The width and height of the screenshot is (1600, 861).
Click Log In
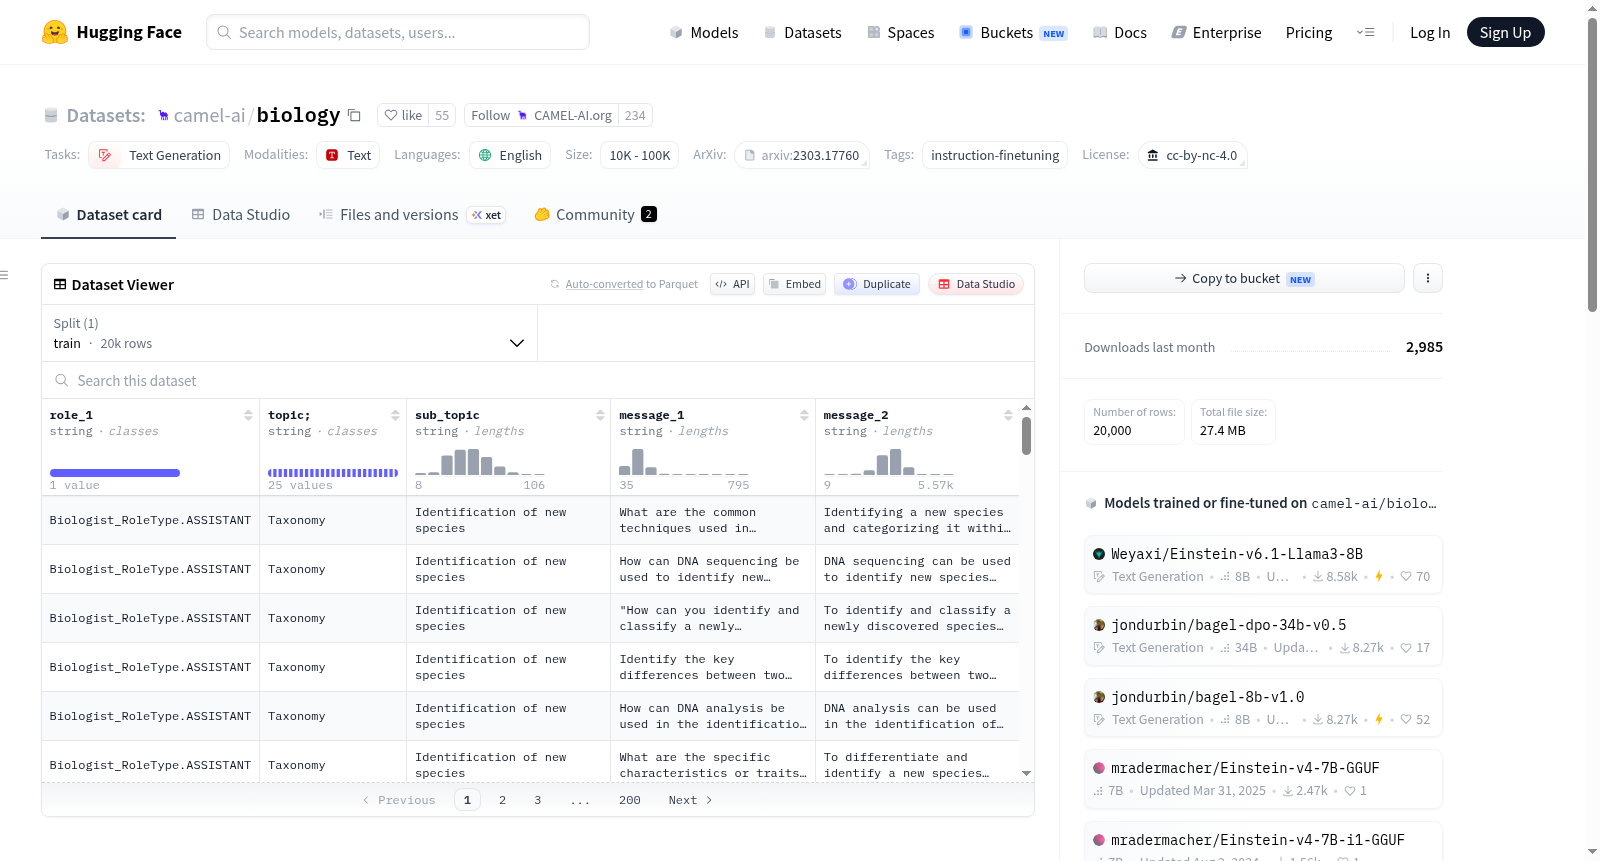1430,32
